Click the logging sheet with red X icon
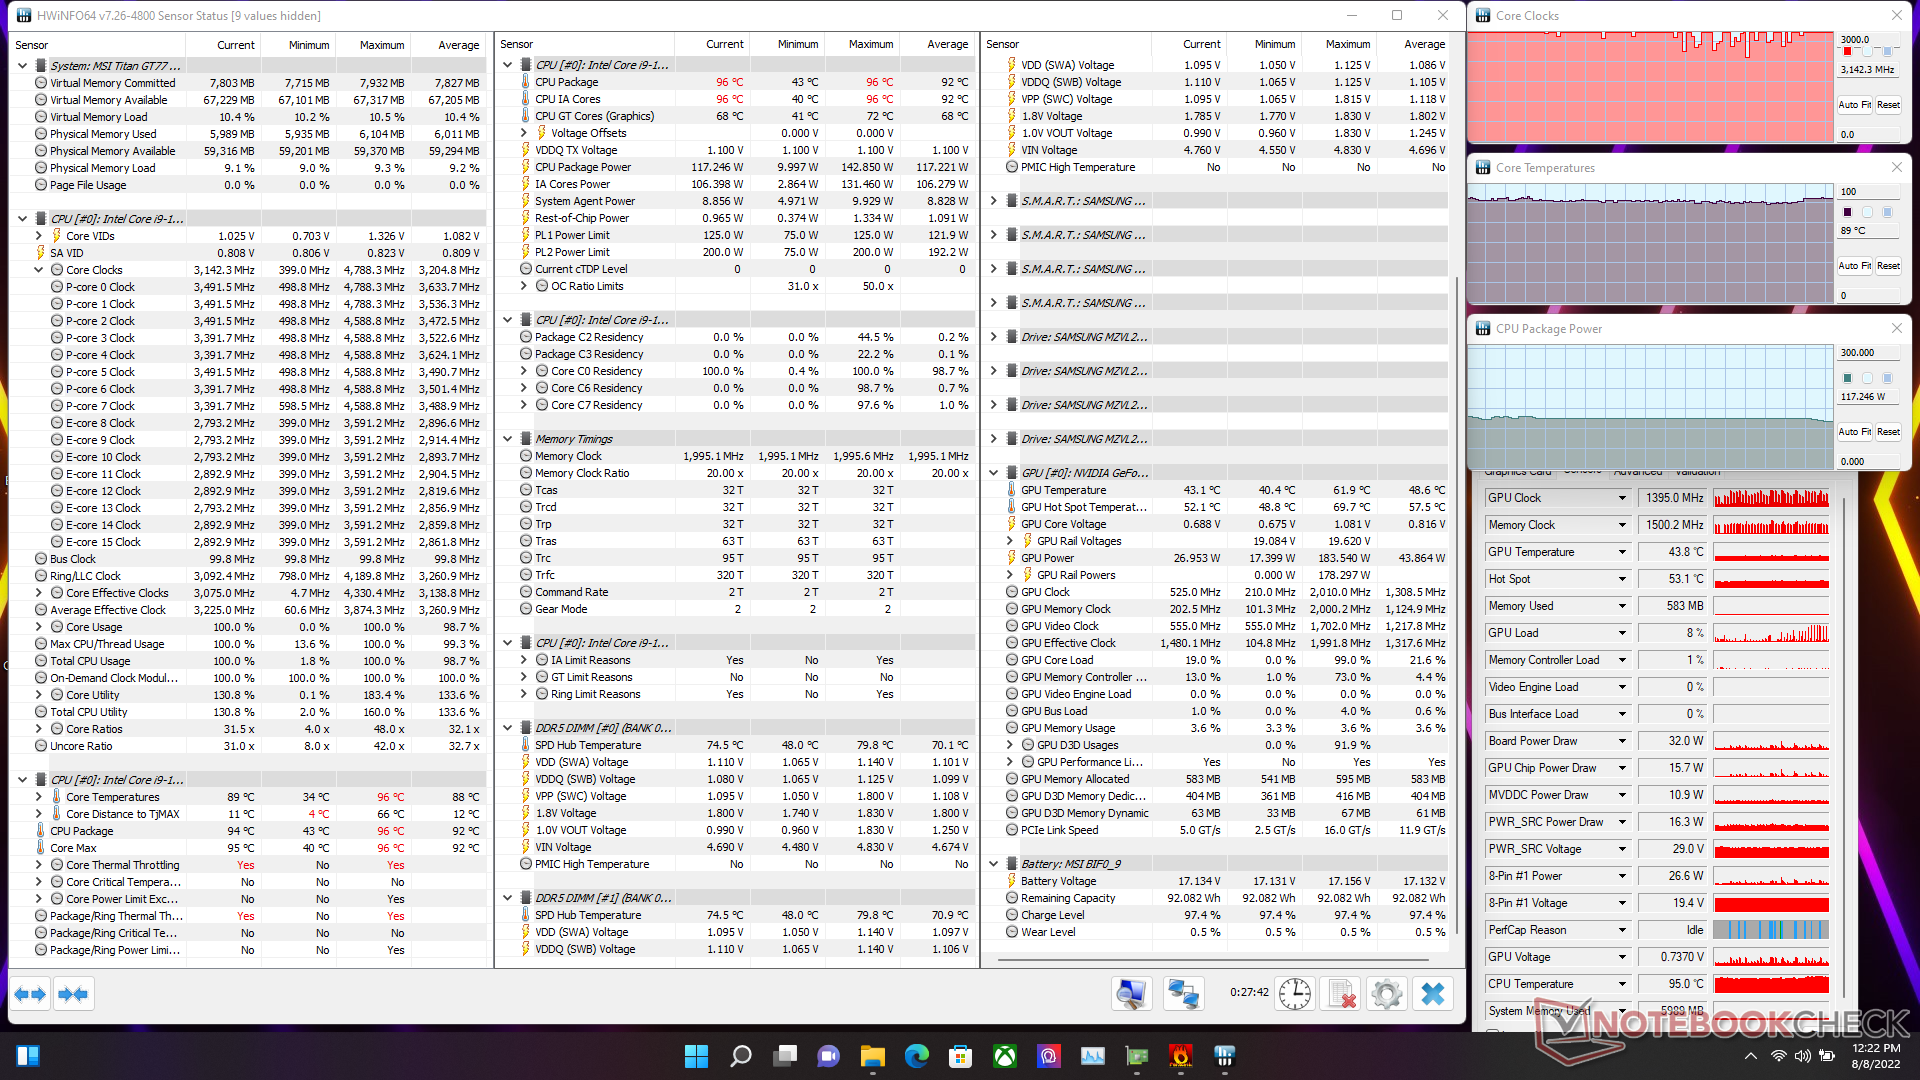Screen dimensions: 1920x1080 [x=1340, y=994]
